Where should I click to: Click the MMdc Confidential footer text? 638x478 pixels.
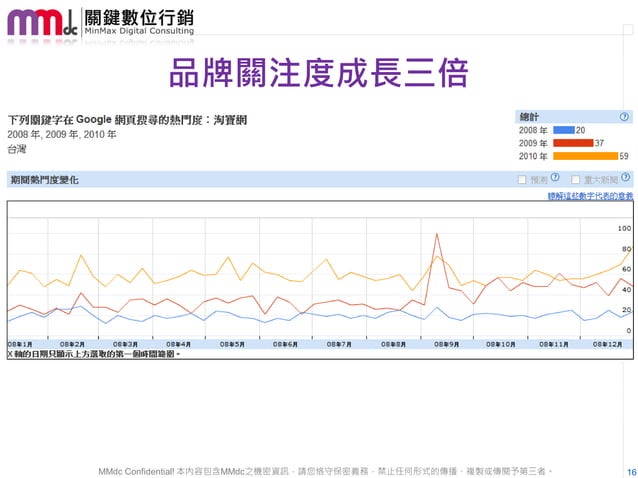[325, 471]
